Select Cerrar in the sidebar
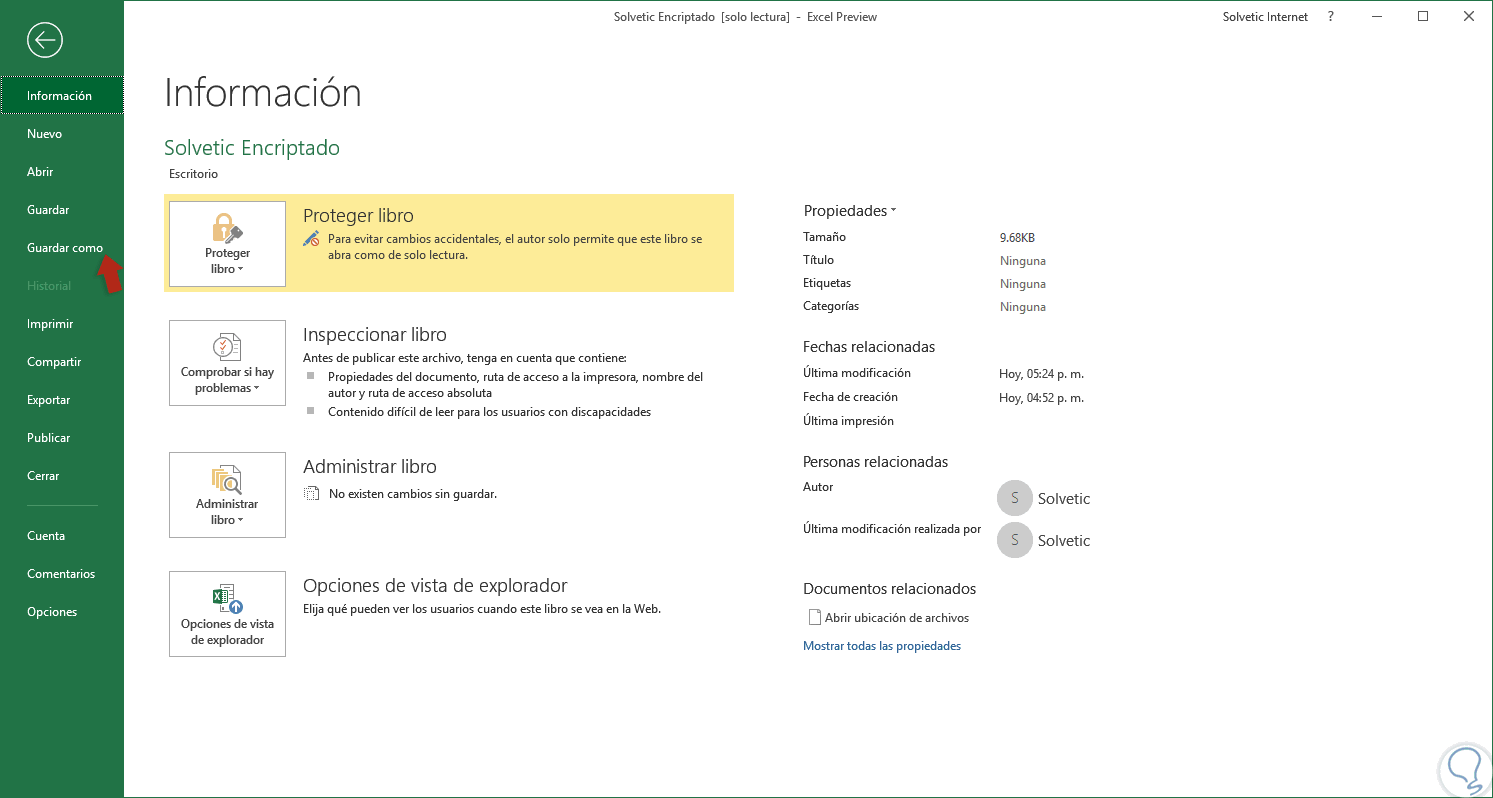1493x798 pixels. click(x=62, y=476)
